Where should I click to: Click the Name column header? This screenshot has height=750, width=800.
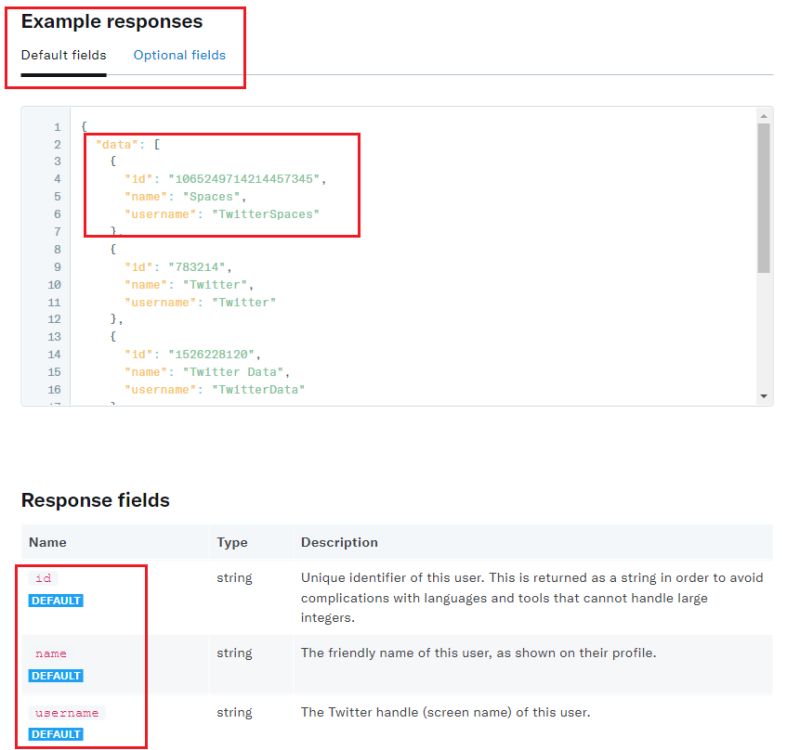pyautogui.click(x=47, y=542)
